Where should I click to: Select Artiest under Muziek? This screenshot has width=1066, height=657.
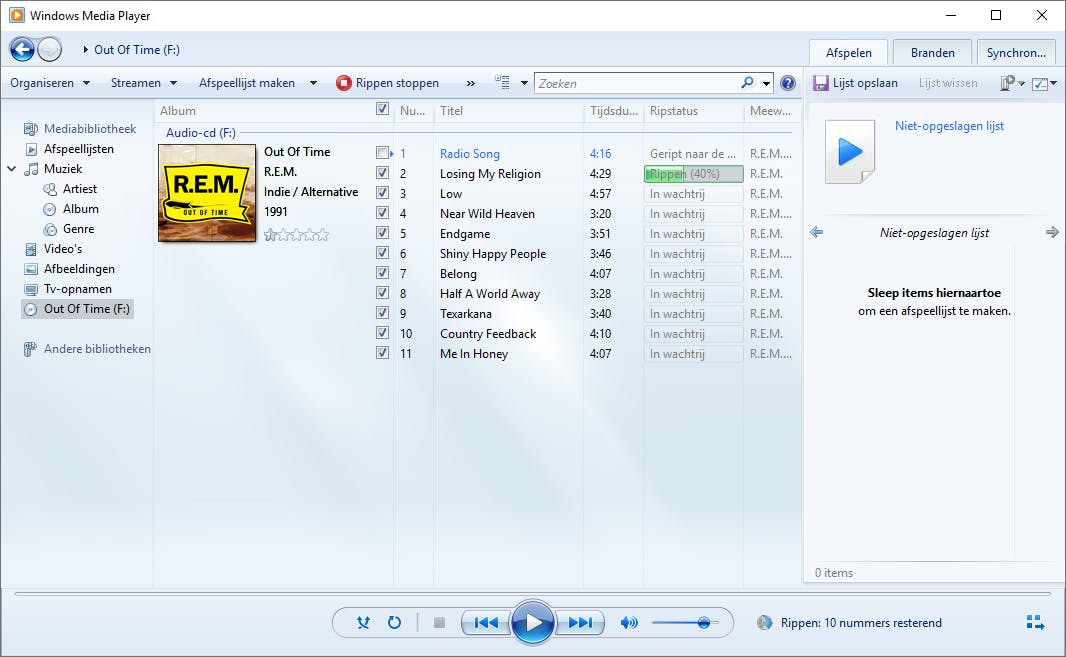tap(80, 189)
